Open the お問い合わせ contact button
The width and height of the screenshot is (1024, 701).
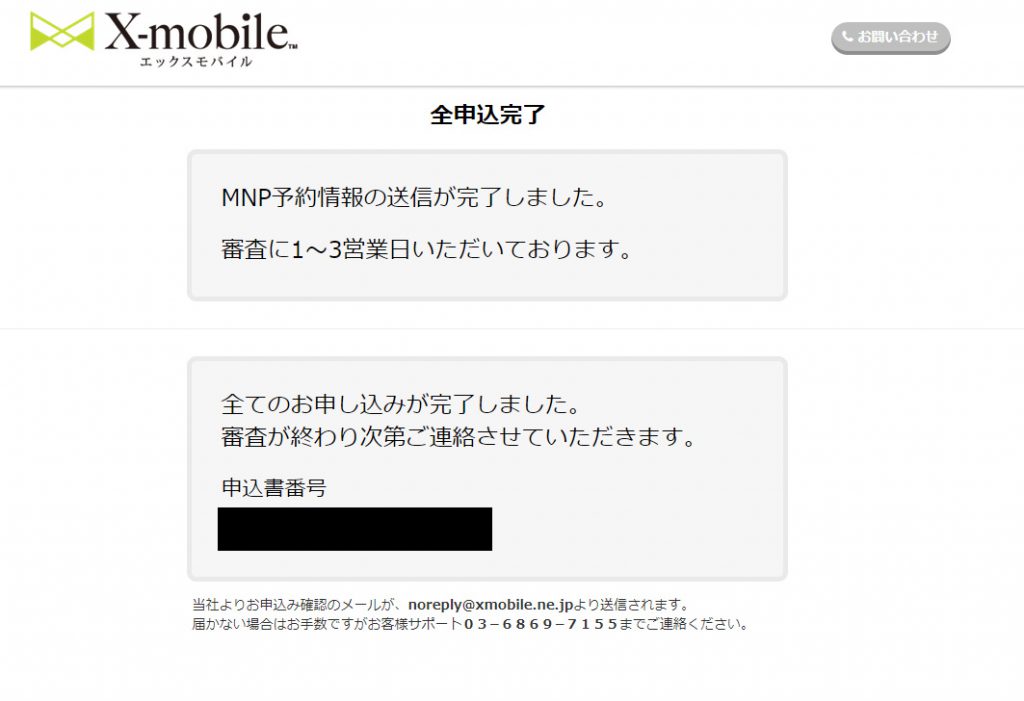[890, 37]
